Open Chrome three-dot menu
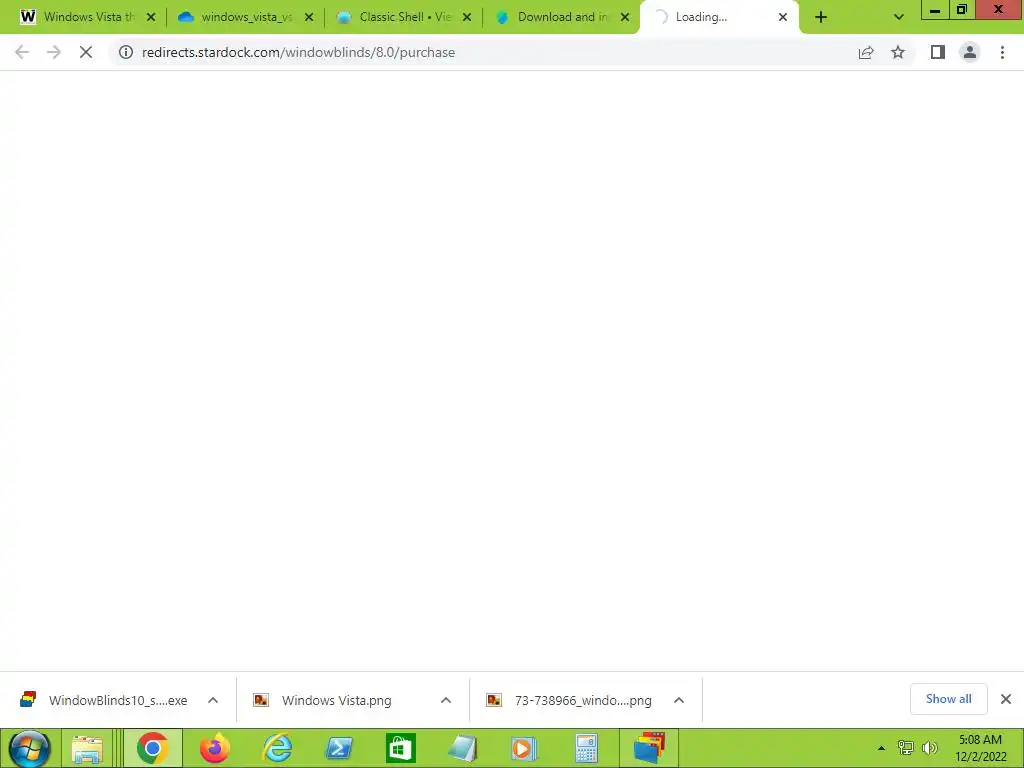This screenshot has width=1024, height=768. [1002, 52]
